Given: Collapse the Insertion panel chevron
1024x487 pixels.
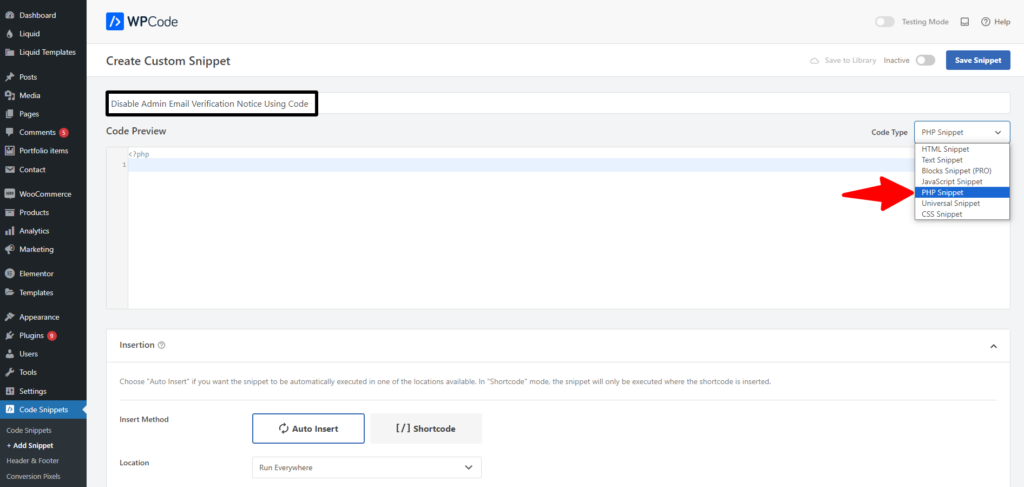Looking at the screenshot, I should click(x=993, y=346).
